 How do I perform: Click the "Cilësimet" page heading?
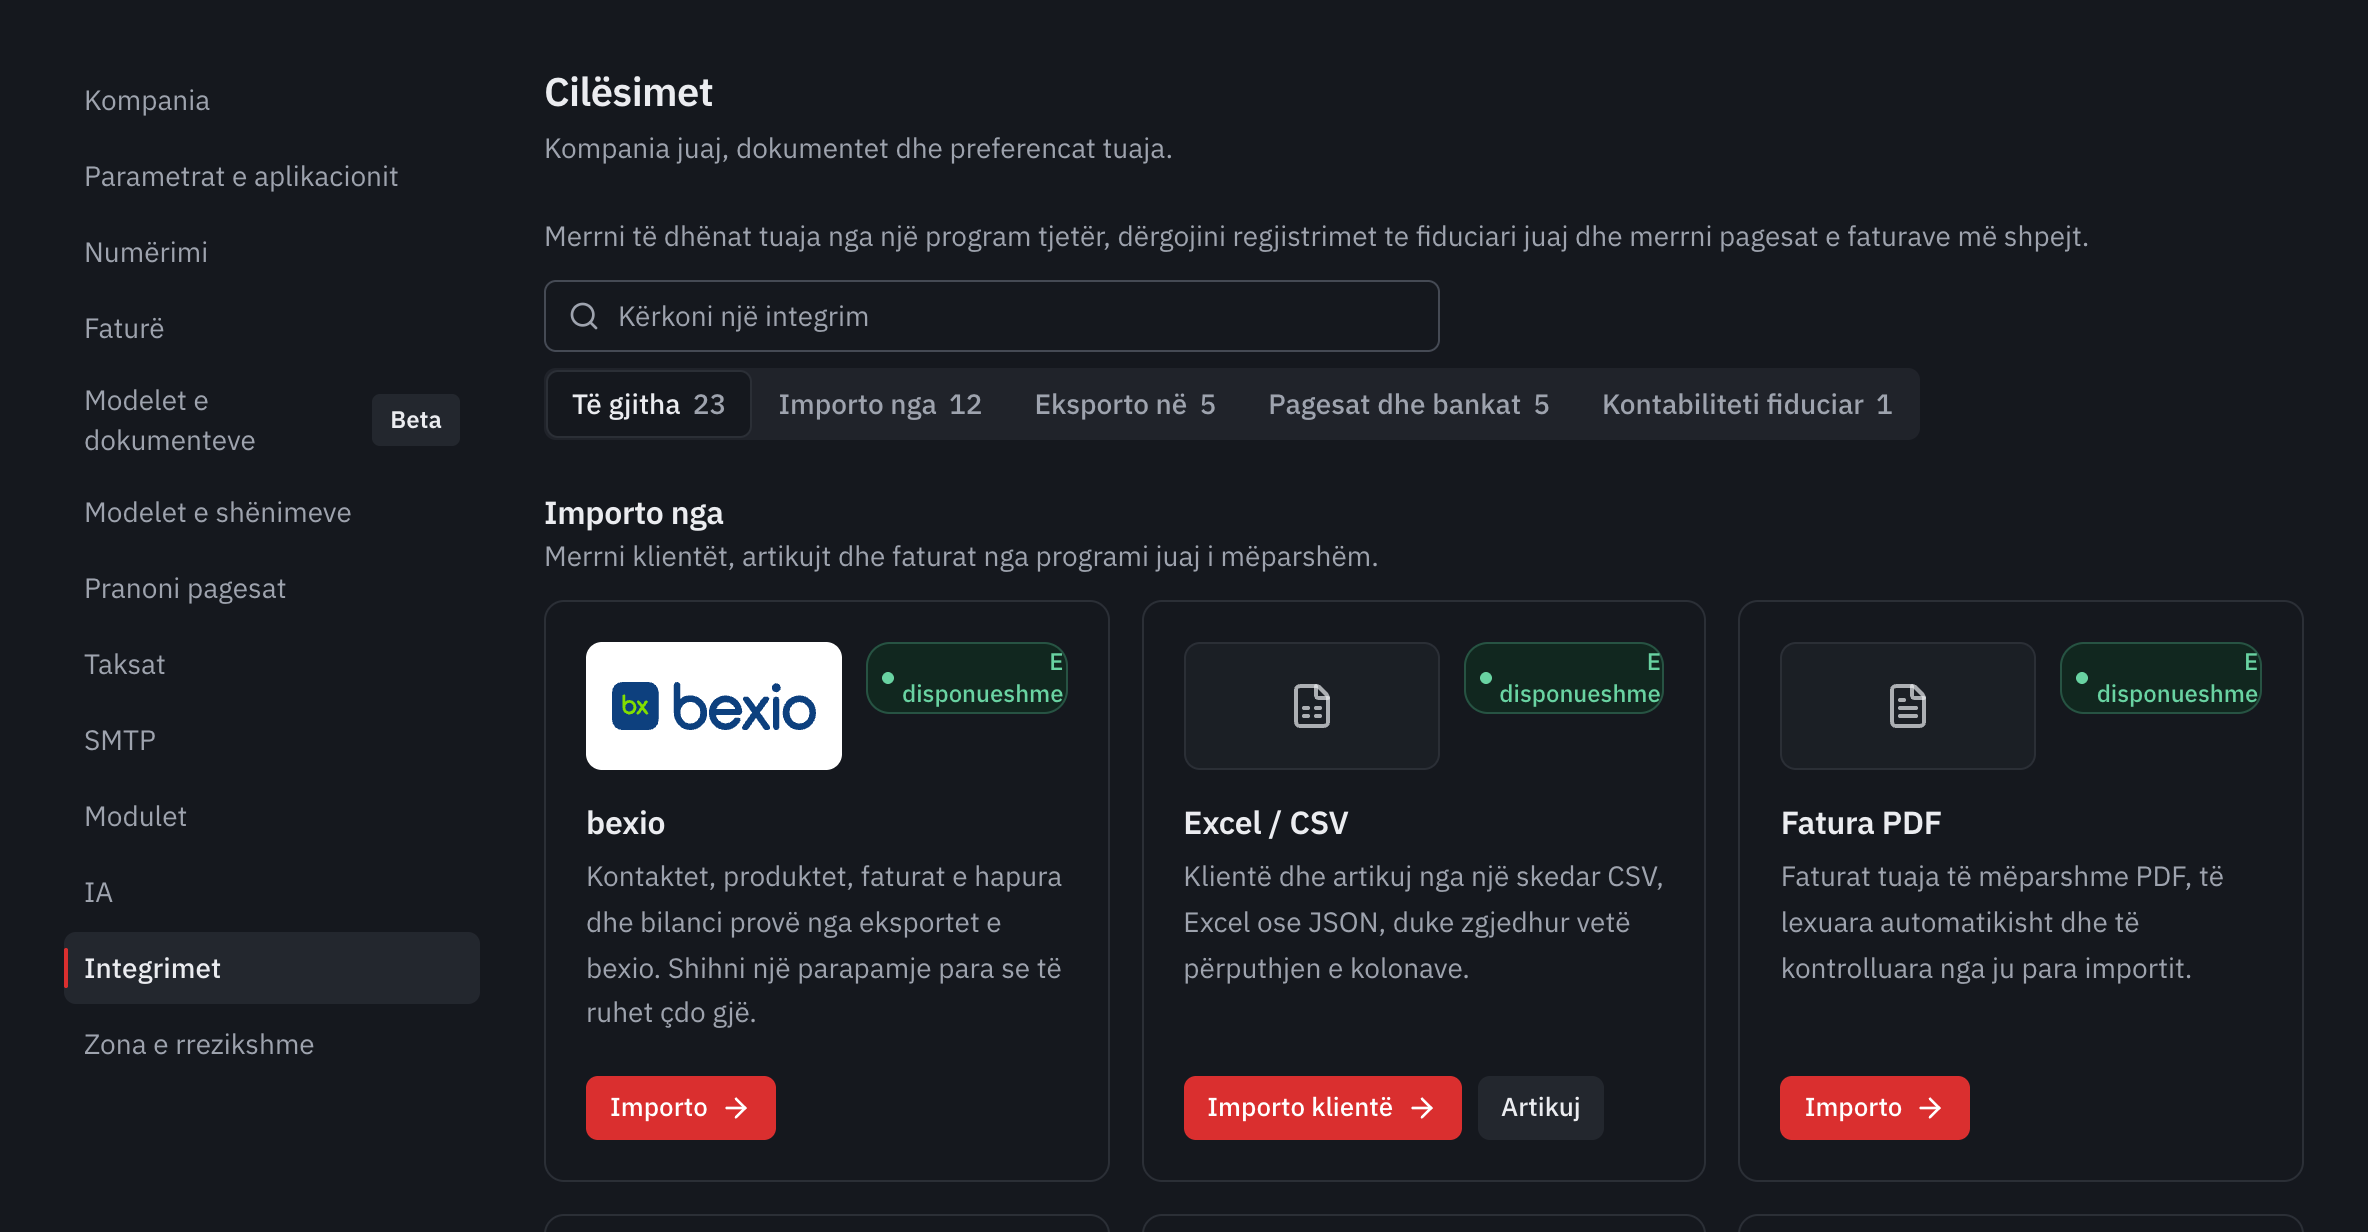pos(628,93)
